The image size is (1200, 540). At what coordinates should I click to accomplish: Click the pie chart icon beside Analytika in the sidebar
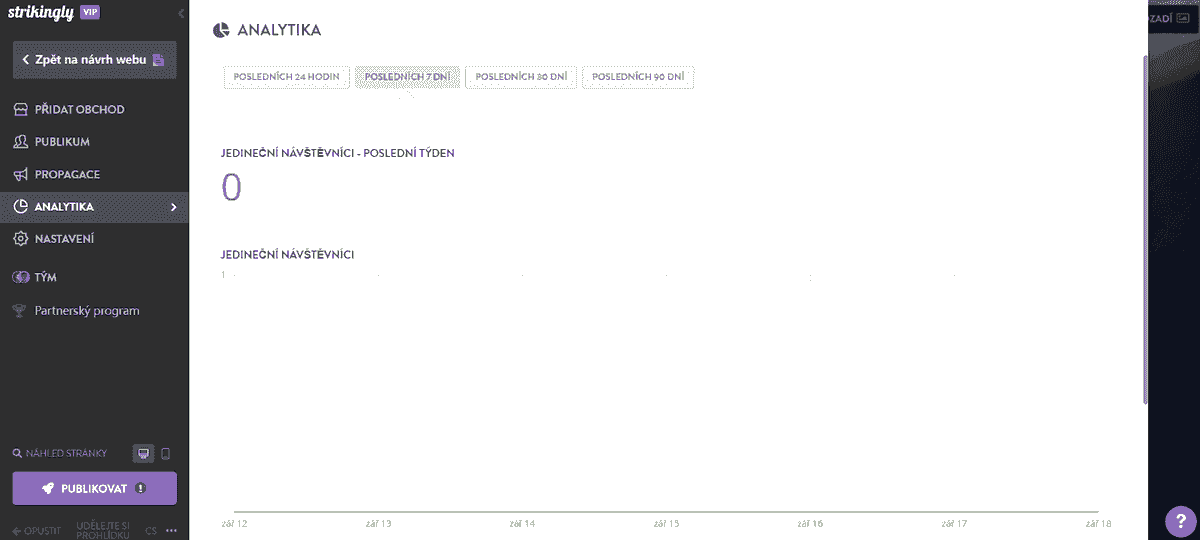click(20, 207)
